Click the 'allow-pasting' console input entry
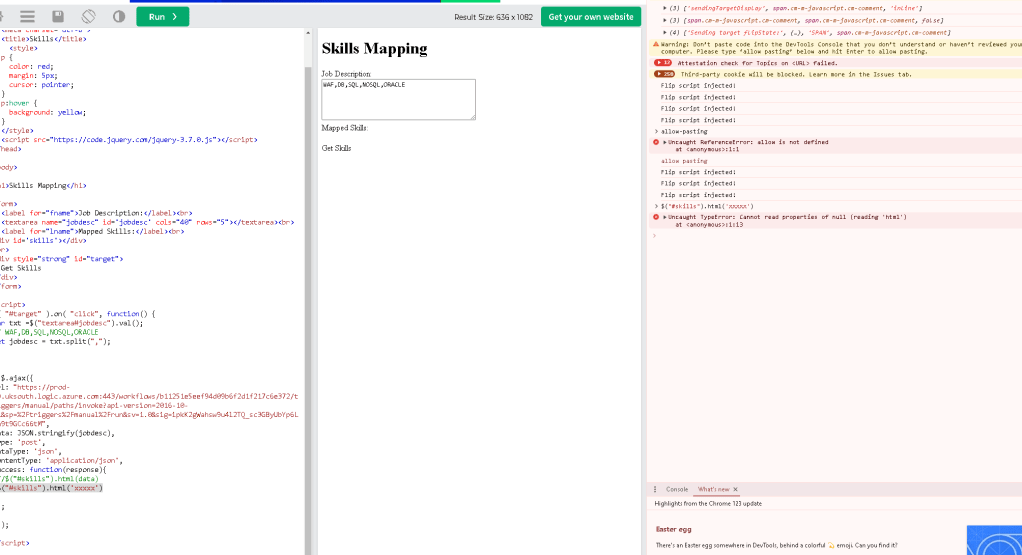The image size is (1022, 555). (x=684, y=132)
